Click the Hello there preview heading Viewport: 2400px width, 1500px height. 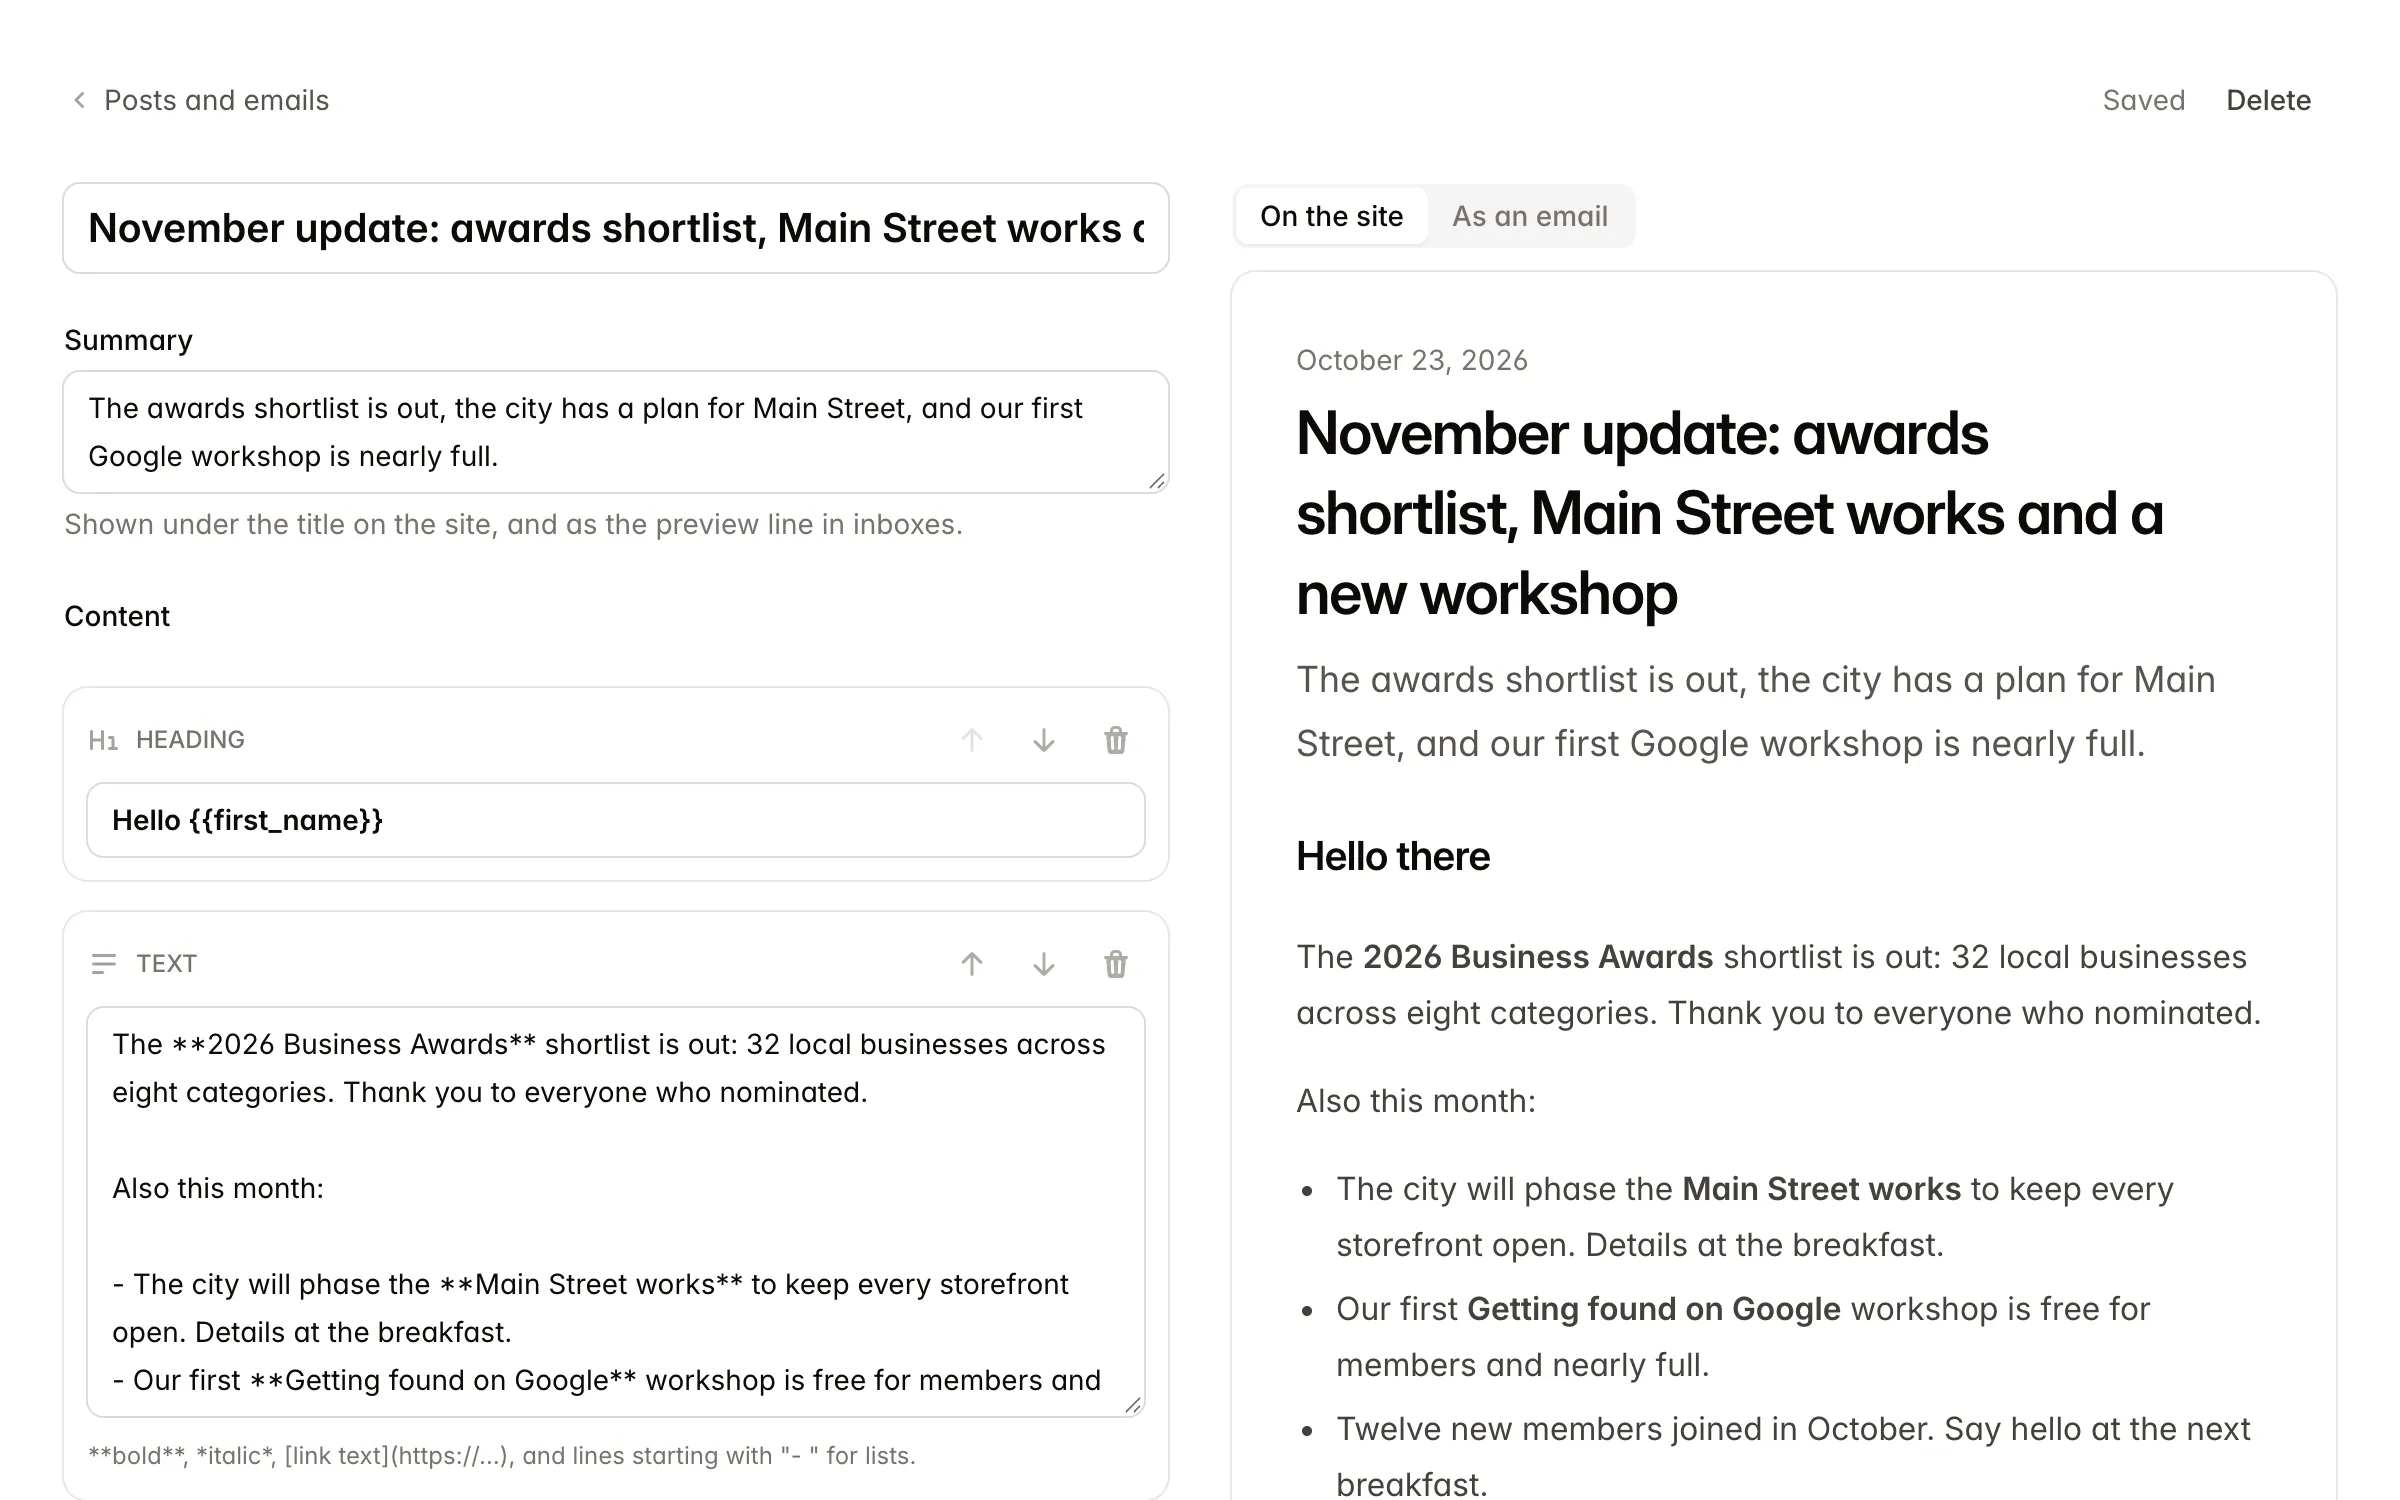click(1393, 856)
